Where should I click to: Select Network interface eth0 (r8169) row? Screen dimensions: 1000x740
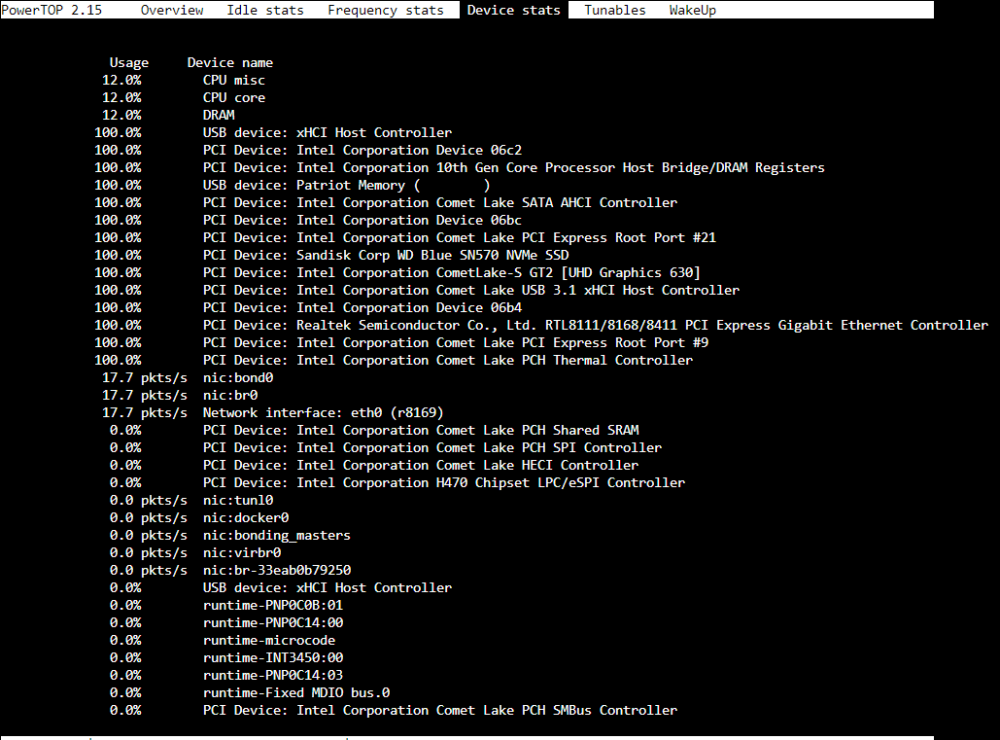point(273,413)
